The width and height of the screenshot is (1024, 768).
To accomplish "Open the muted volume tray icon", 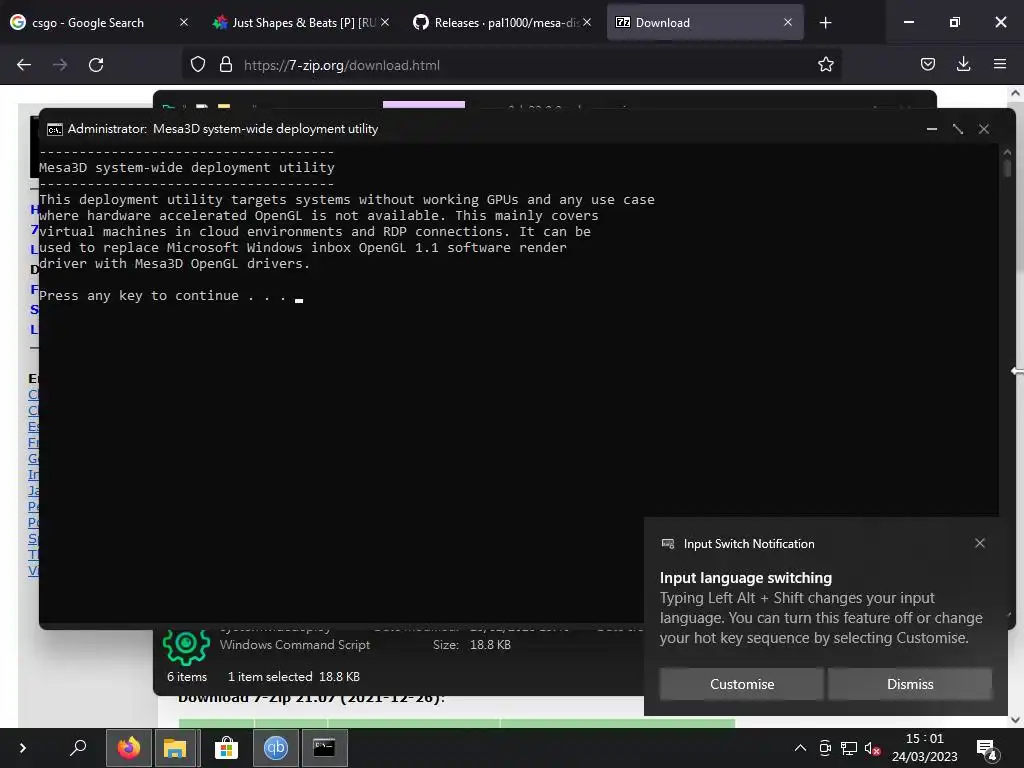I will [x=873, y=748].
